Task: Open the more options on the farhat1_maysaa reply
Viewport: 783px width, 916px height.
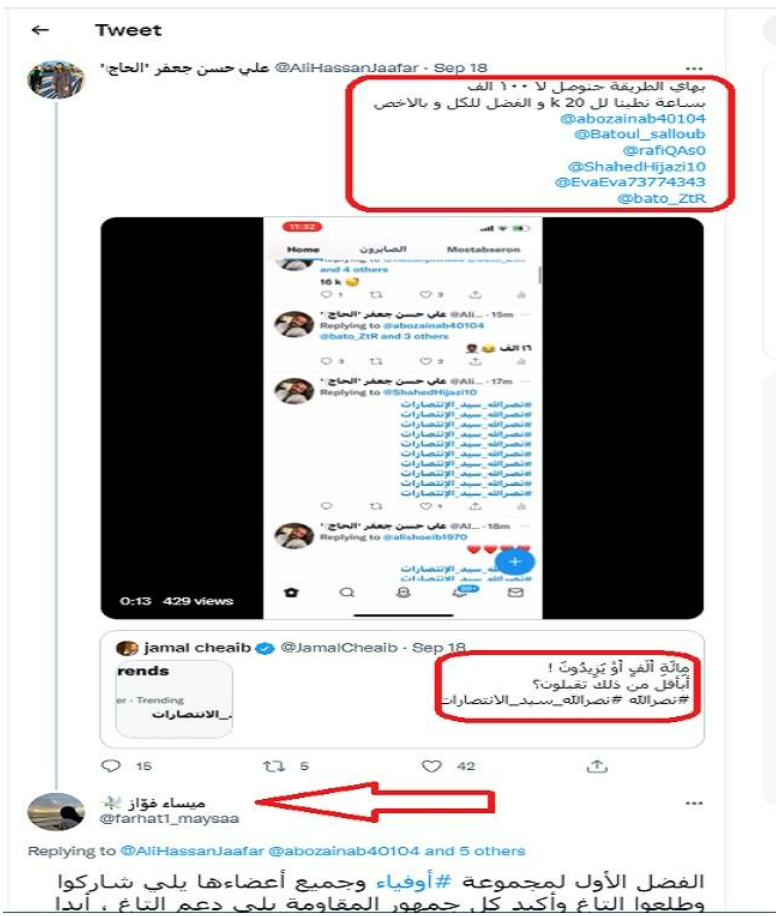Action: coord(694,803)
